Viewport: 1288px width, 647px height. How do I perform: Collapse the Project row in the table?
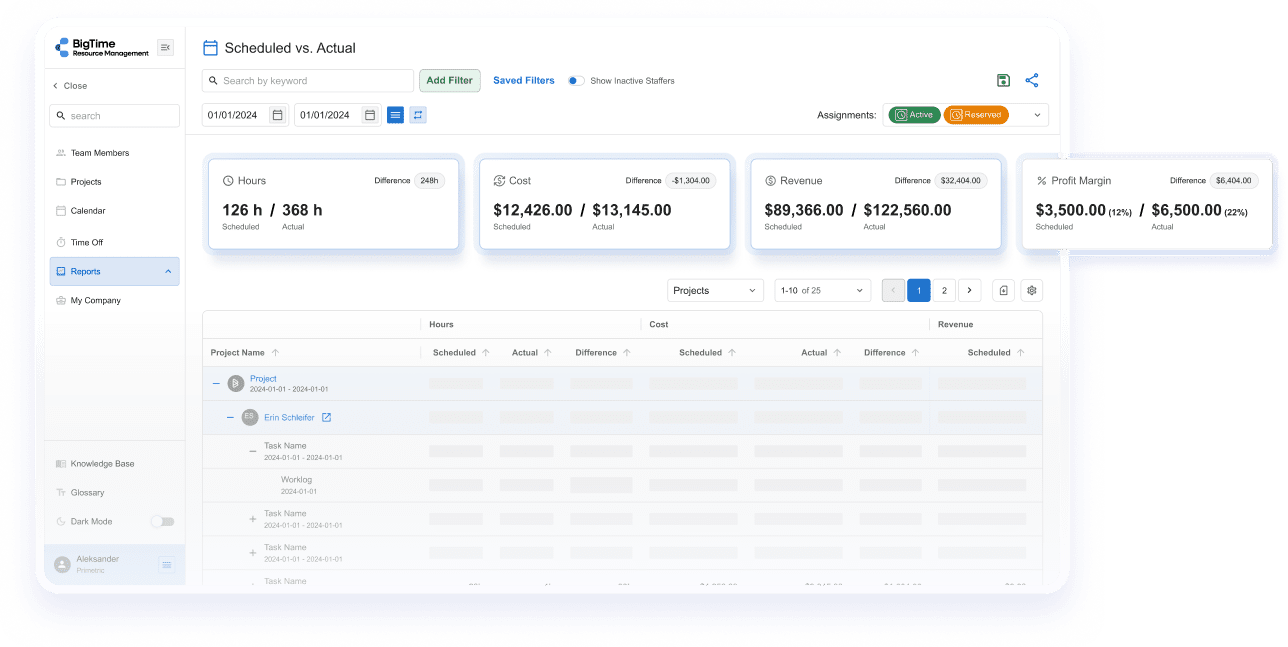(x=216, y=383)
